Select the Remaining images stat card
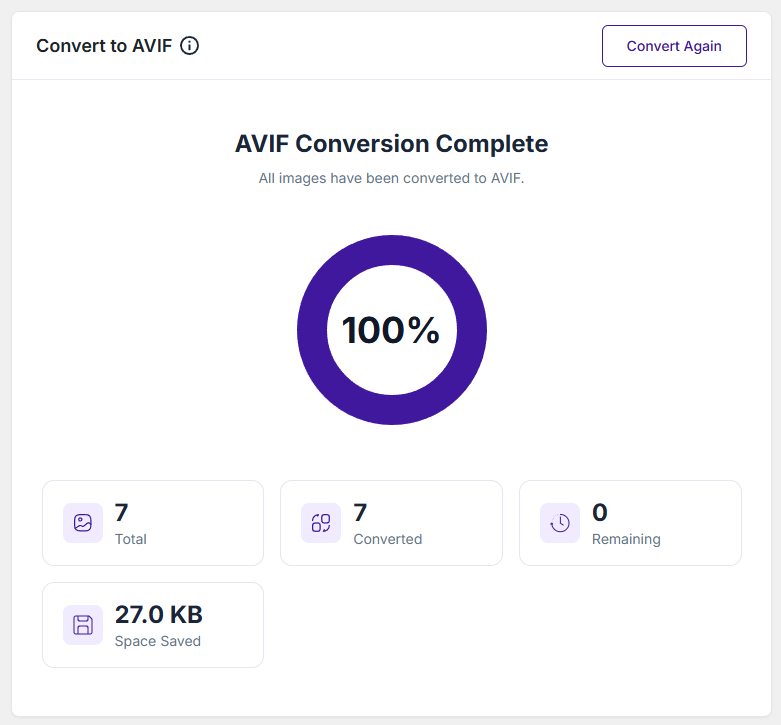This screenshot has height=725, width=781. coord(630,523)
